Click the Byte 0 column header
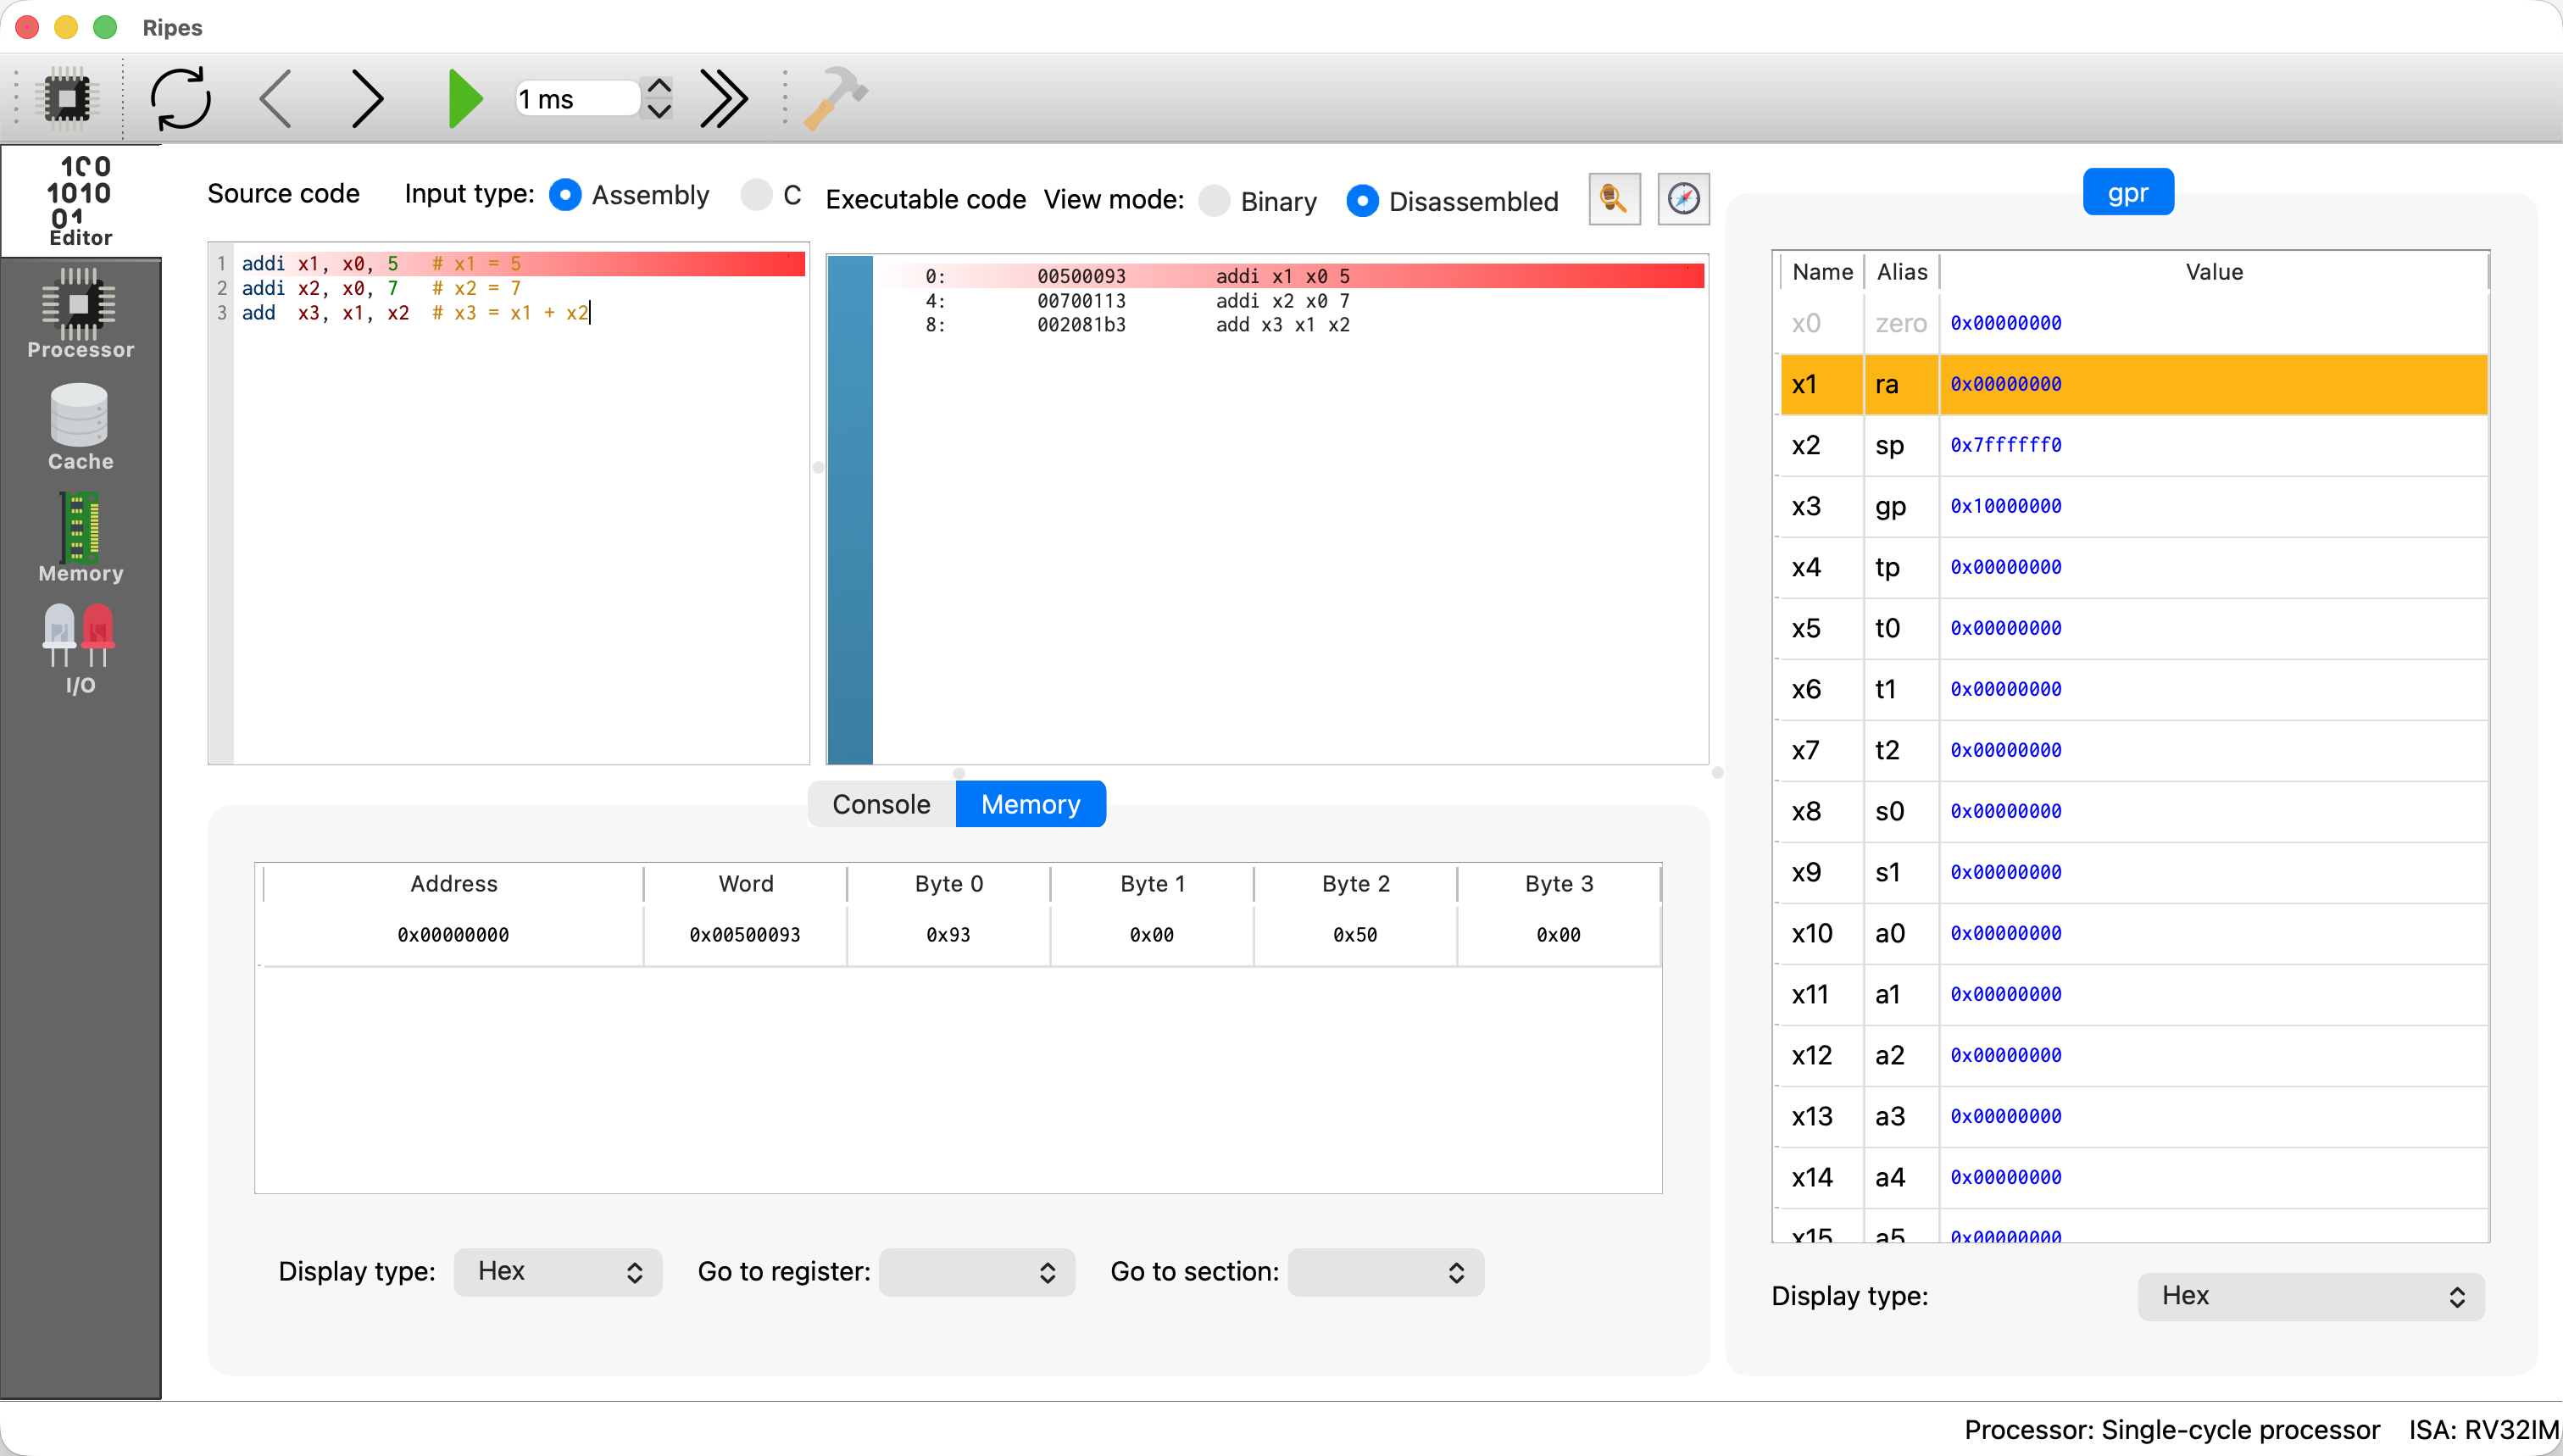The image size is (2563, 1456). 948,884
